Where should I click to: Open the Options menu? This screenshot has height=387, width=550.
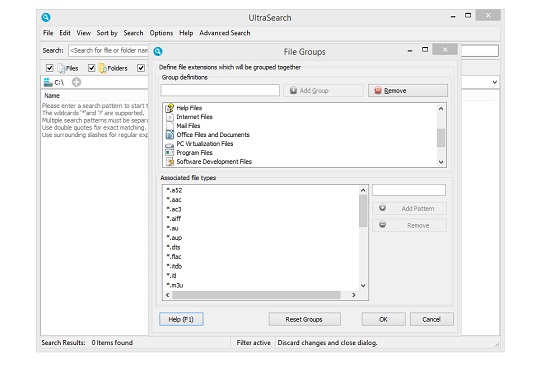point(161,33)
